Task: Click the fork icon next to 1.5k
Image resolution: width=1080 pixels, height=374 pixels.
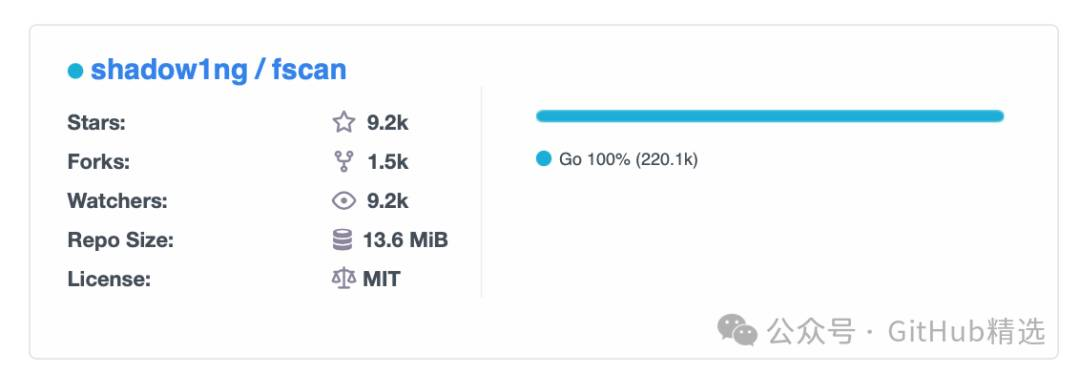Action: pos(344,162)
